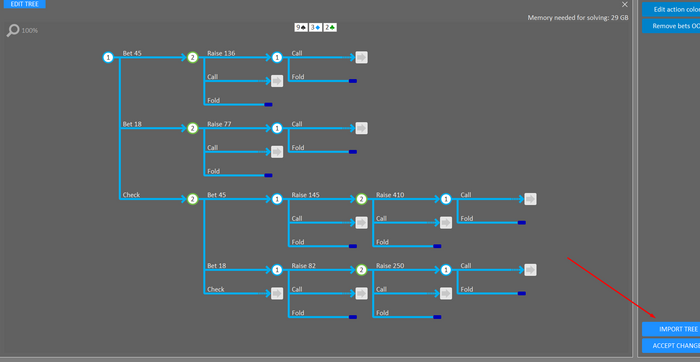Screen dimensions: 700x362
Task: Select player 2 node after Check
Action: pyautogui.click(x=192, y=199)
